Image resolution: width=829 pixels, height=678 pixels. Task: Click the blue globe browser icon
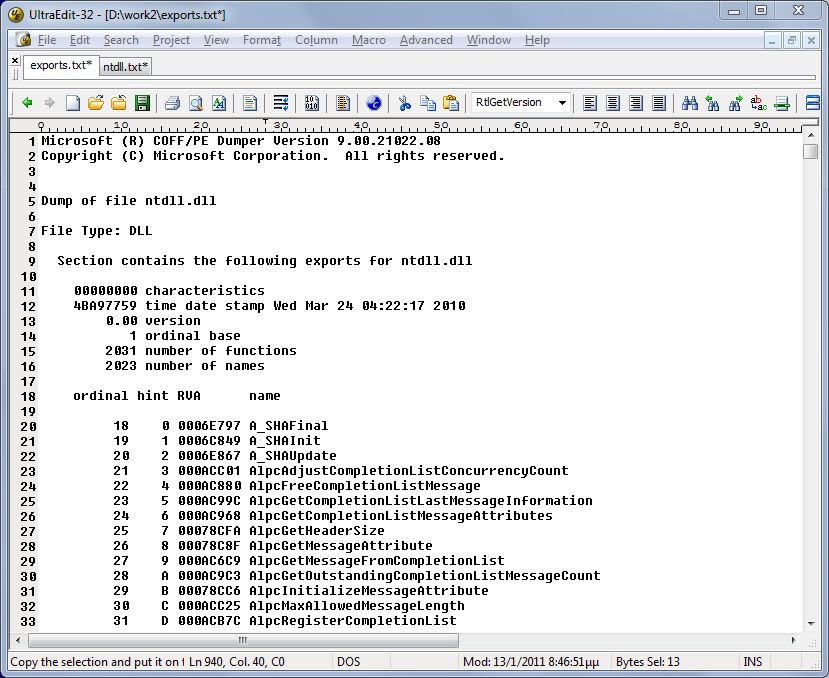373,103
